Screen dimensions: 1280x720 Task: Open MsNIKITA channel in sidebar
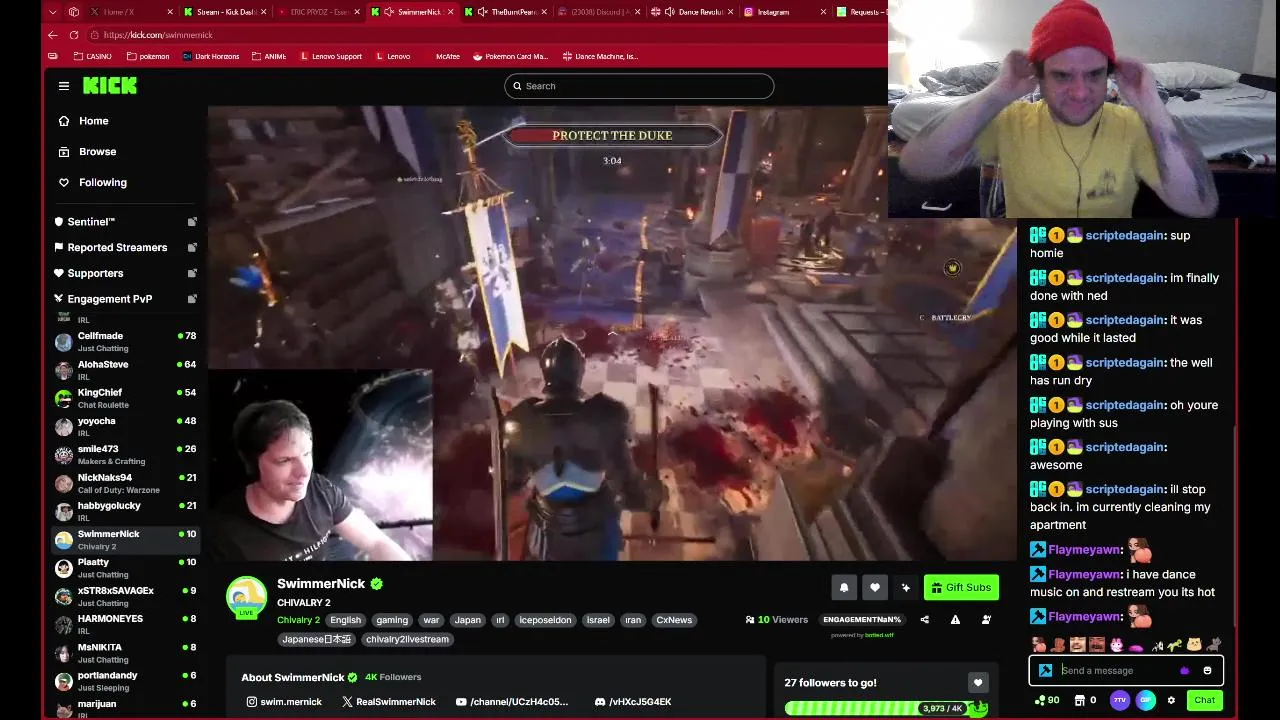coord(126,653)
